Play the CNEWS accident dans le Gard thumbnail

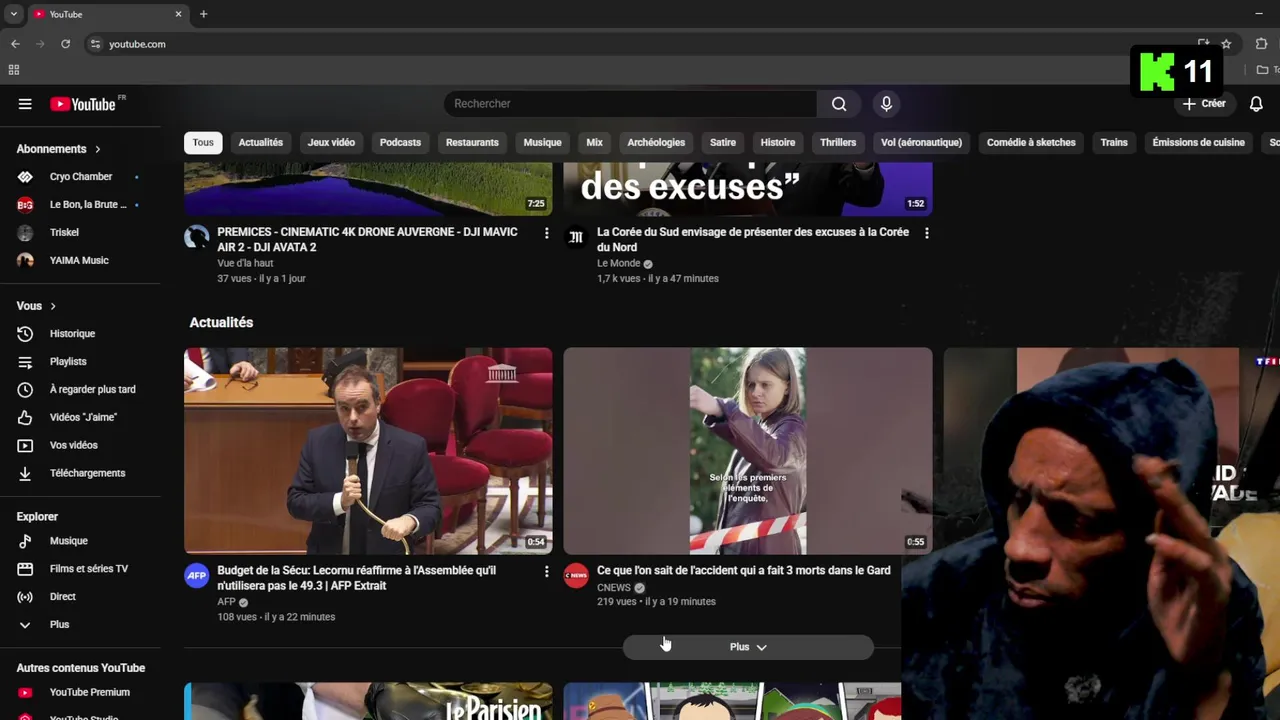pos(748,451)
